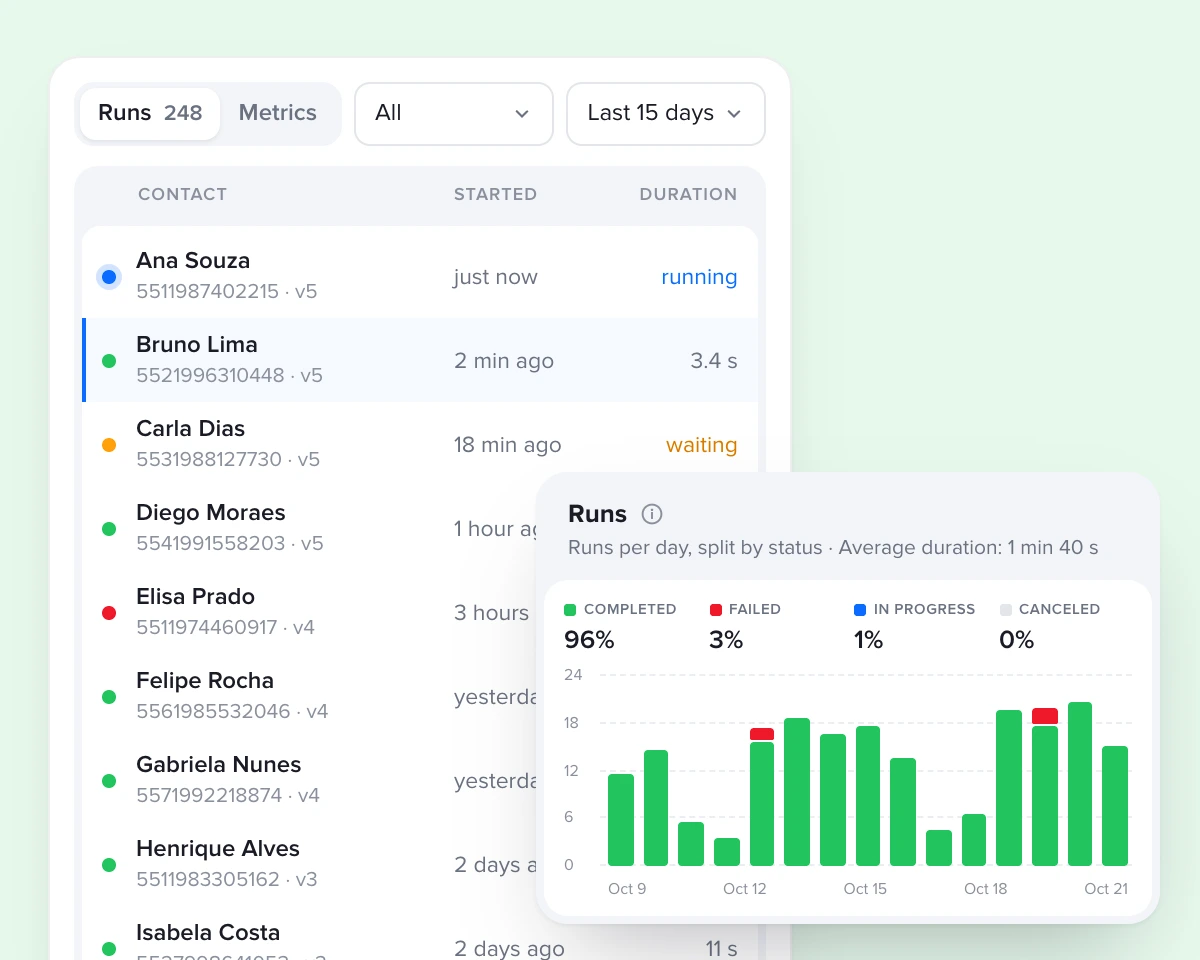This screenshot has height=960, width=1200.
Task: Click the green bar above Oct 9
Action: (621, 820)
